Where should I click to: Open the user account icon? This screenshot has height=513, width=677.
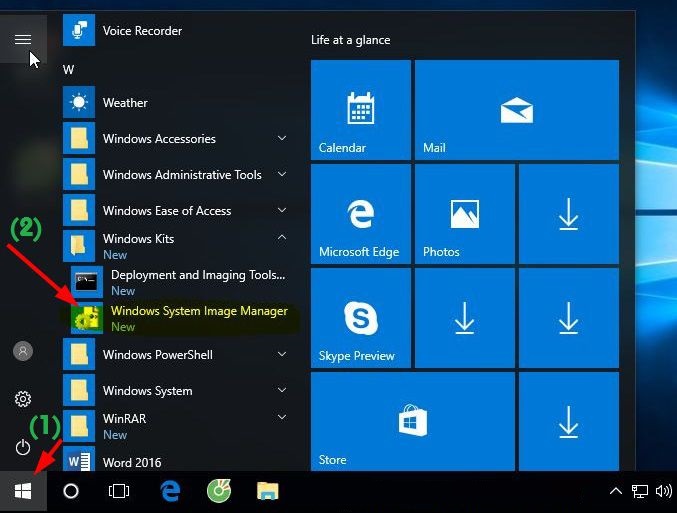[x=23, y=351]
